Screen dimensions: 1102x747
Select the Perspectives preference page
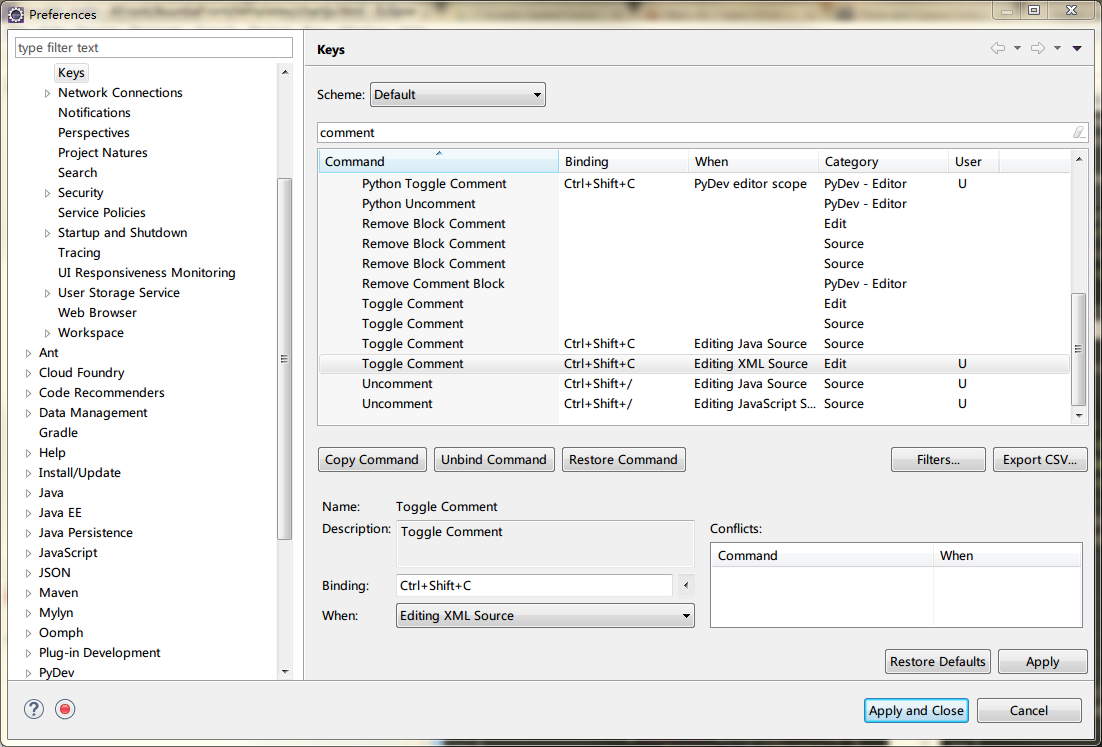pyautogui.click(x=93, y=133)
